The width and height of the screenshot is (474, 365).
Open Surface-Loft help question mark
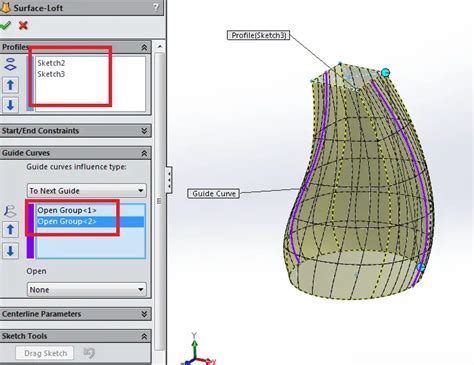pos(156,7)
